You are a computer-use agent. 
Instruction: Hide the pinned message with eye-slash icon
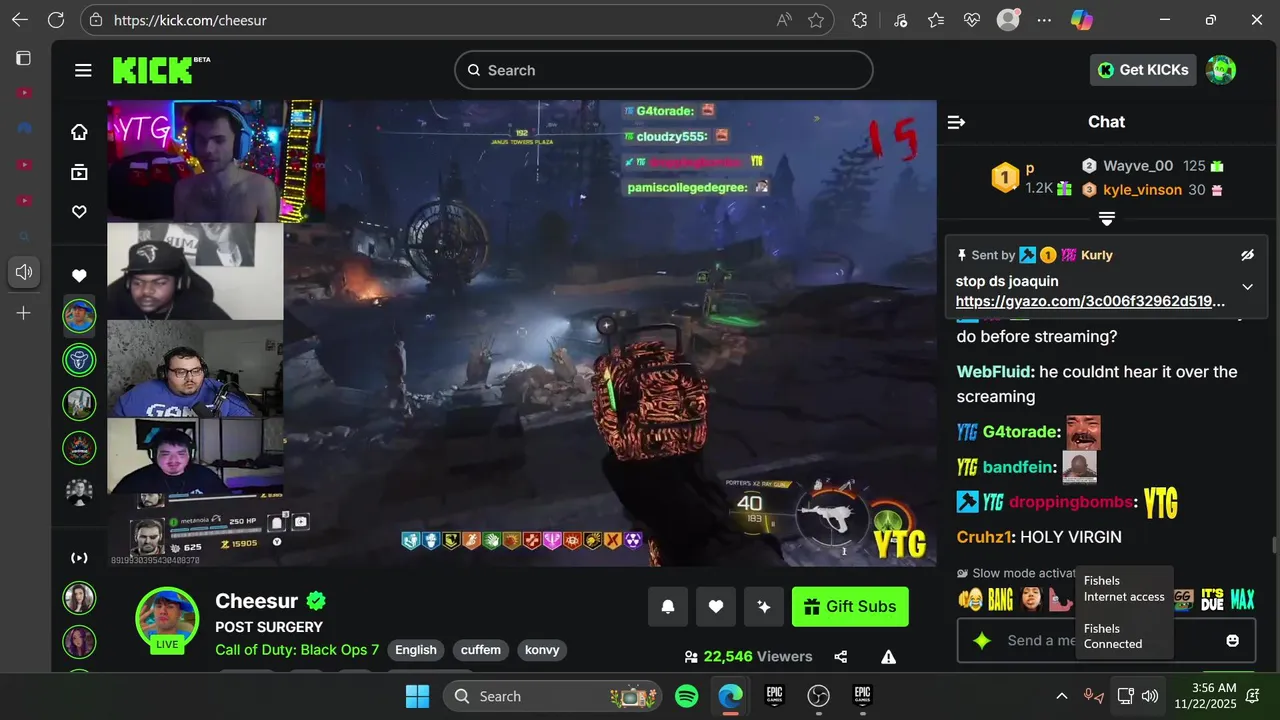[x=1247, y=255]
